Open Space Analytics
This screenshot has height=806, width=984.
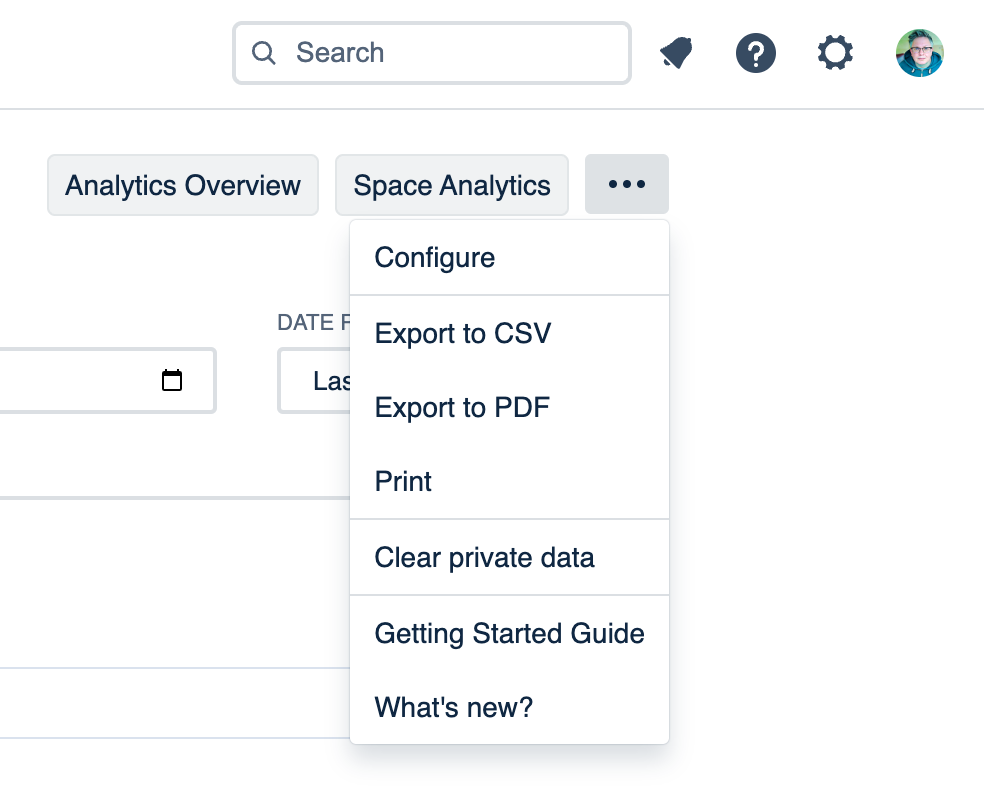coord(451,185)
